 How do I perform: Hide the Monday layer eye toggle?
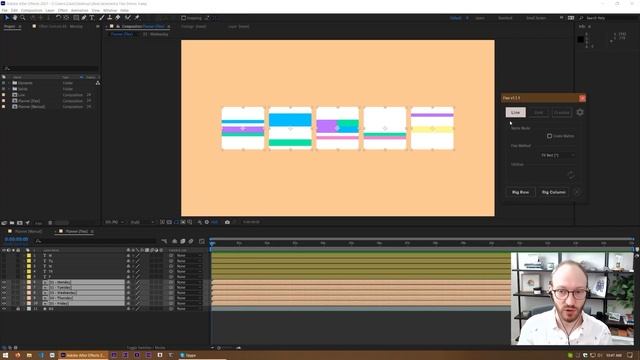[4, 282]
